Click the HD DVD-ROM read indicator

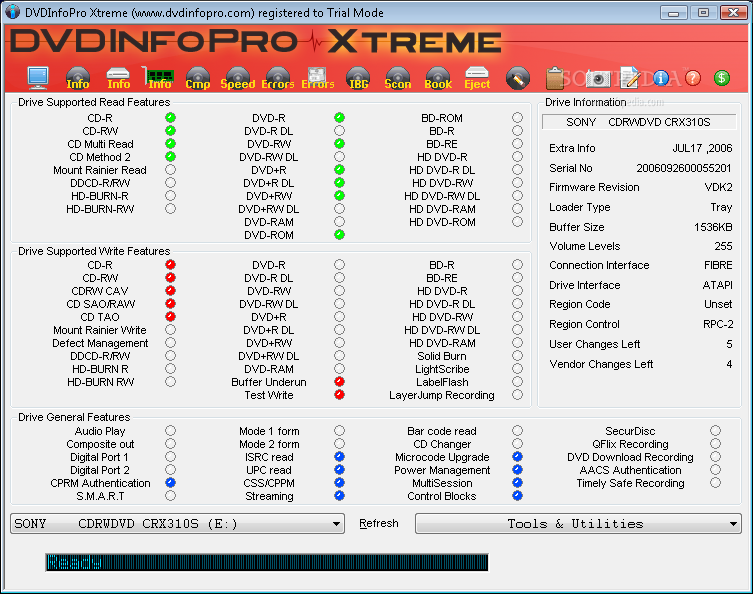[517, 222]
